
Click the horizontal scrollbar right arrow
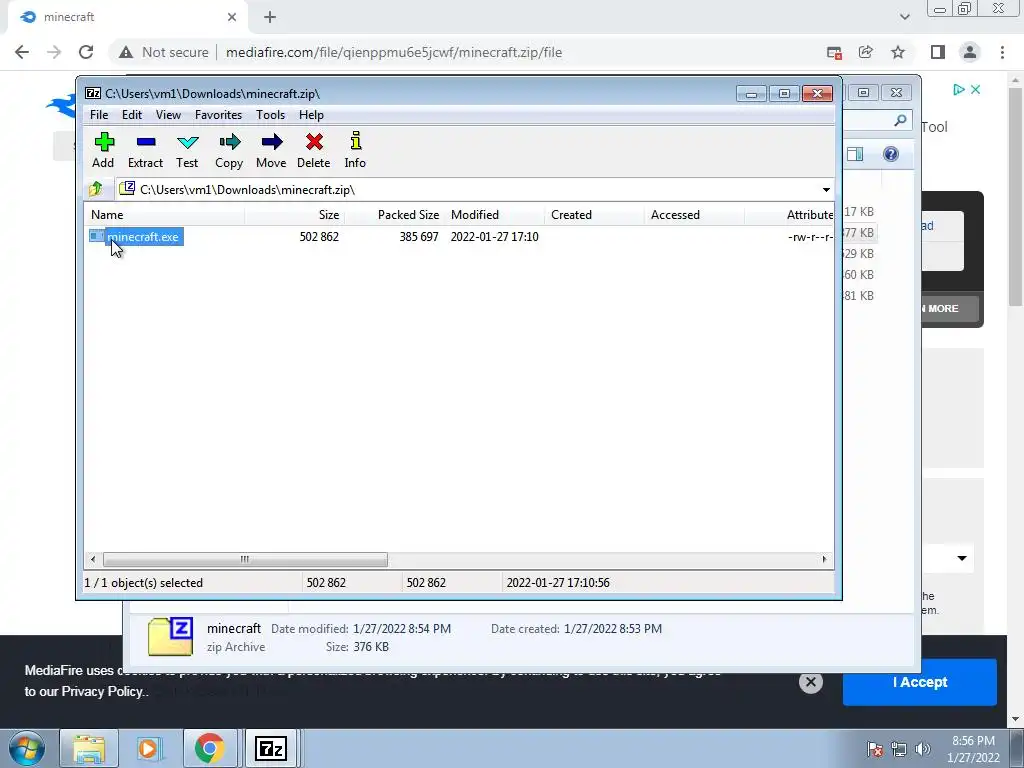click(x=824, y=560)
